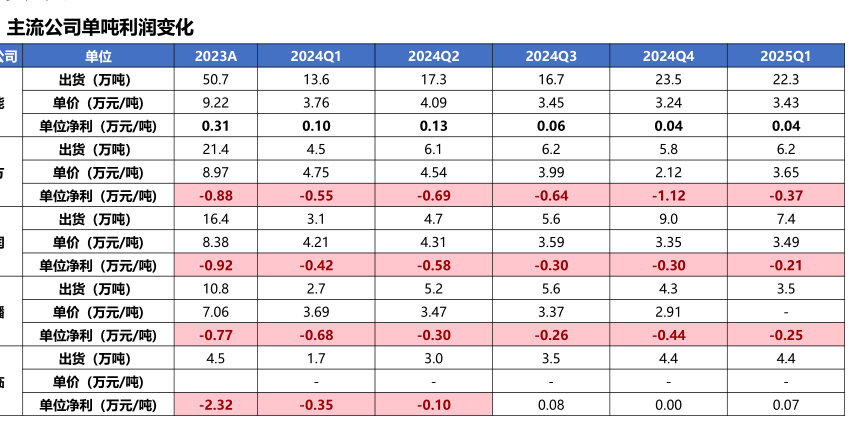The height and width of the screenshot is (424, 861).
Task: Click the pink cell showing -2.32
Action: (x=216, y=404)
